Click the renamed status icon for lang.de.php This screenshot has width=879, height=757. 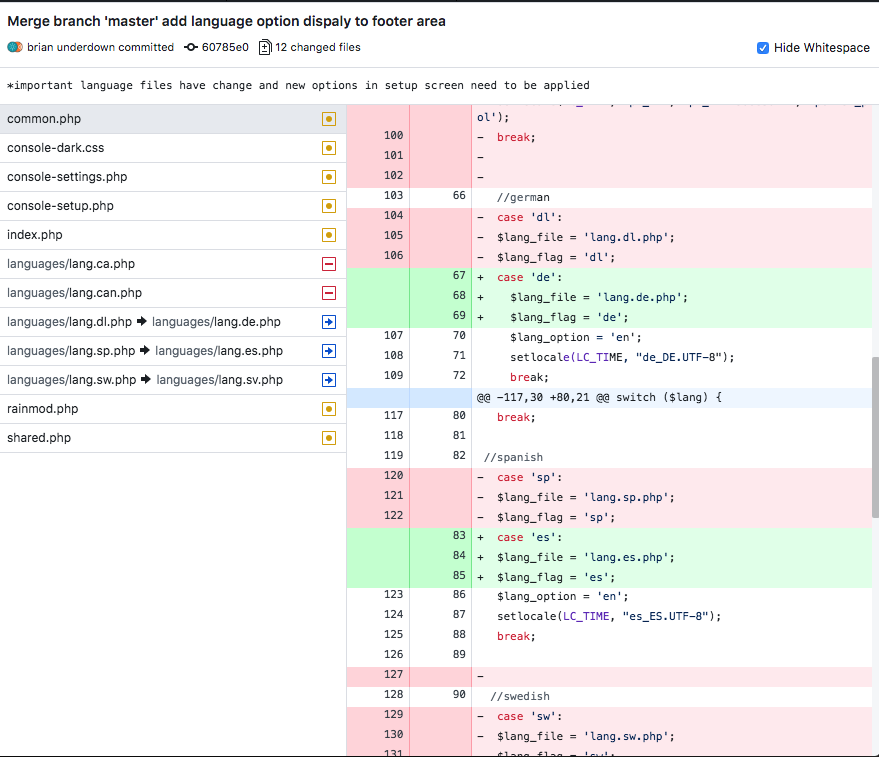[329, 322]
